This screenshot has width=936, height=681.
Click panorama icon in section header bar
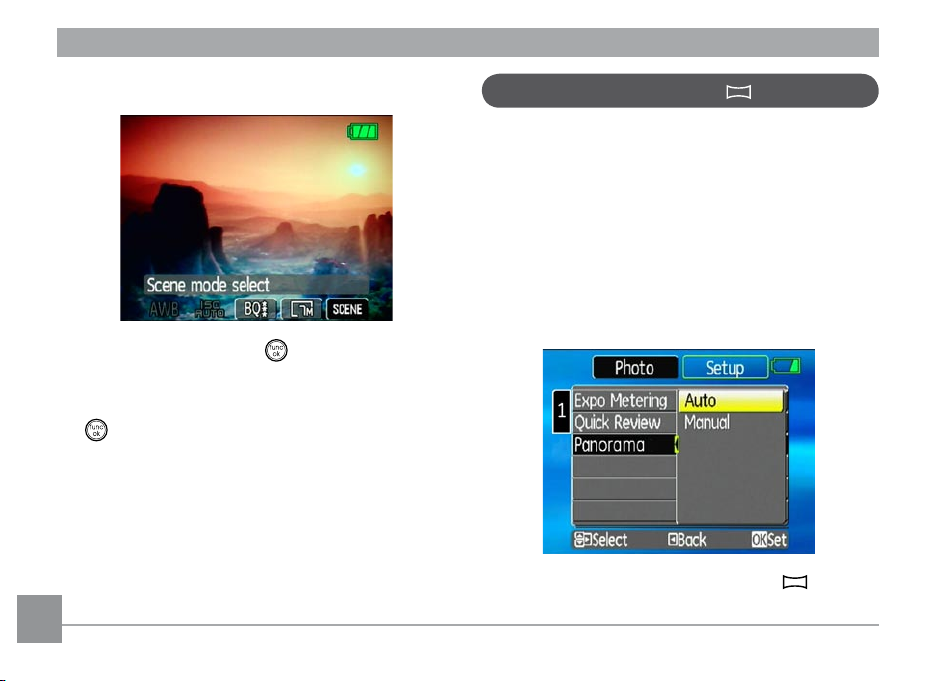(x=737, y=91)
